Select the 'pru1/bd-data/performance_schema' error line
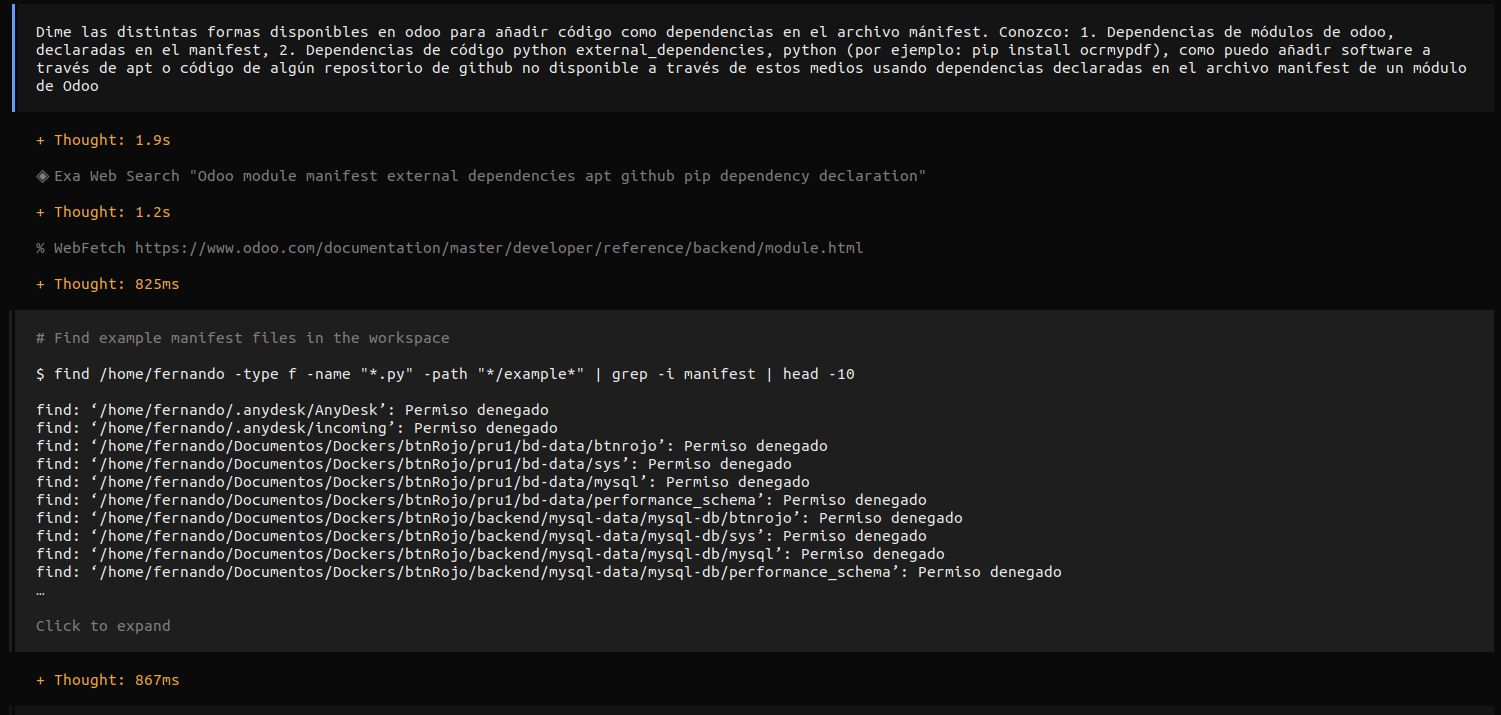1501x715 pixels. point(481,500)
